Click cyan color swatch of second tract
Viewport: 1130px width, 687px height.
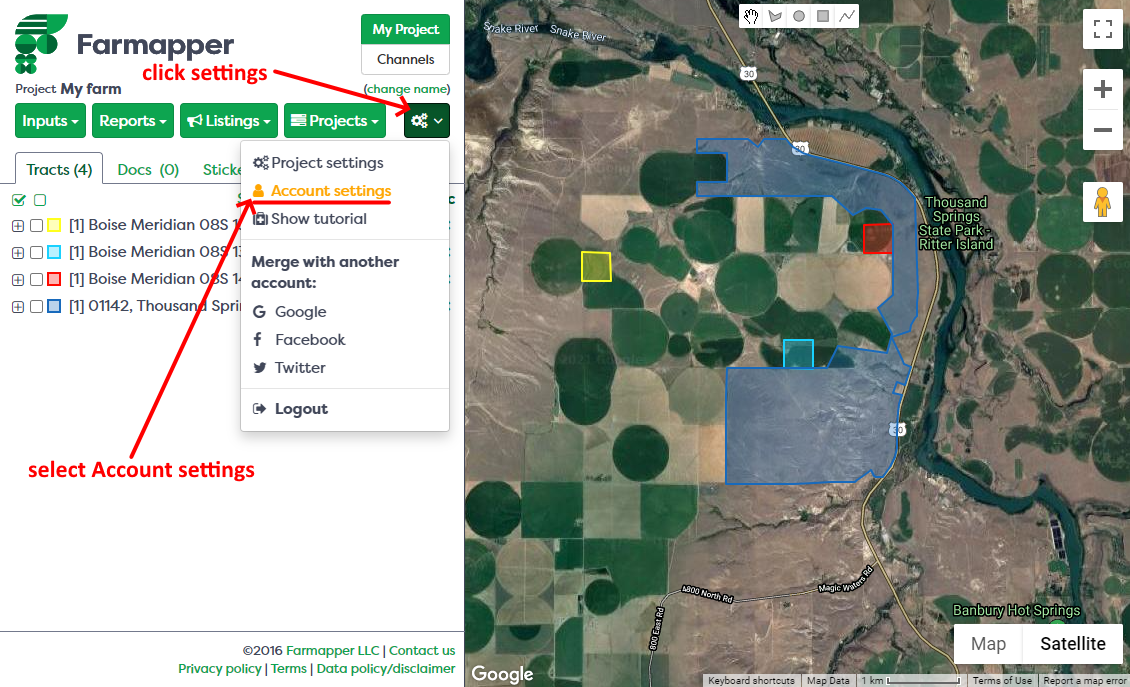54,252
